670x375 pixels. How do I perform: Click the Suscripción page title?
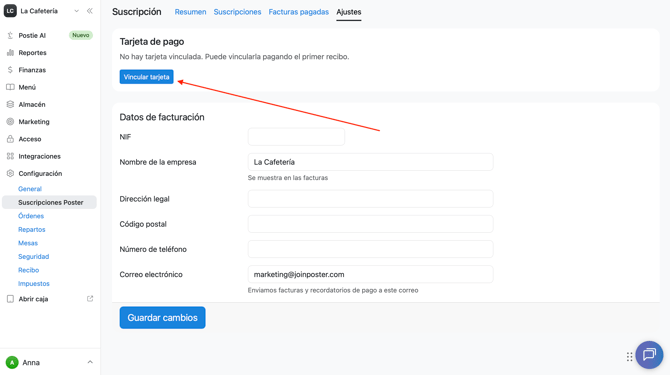(x=137, y=12)
